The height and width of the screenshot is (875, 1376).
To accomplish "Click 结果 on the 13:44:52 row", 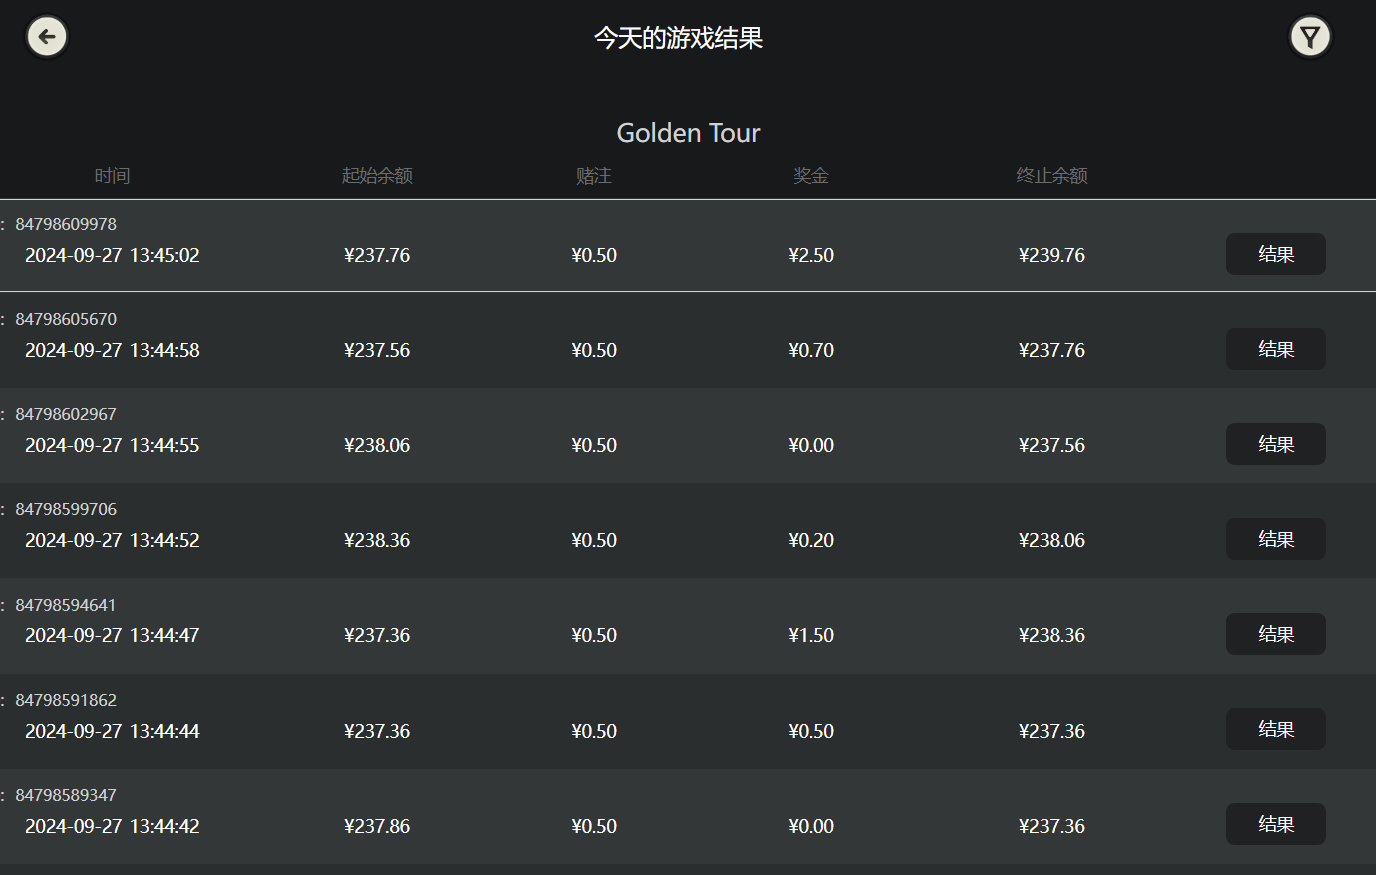I will pyautogui.click(x=1275, y=539).
